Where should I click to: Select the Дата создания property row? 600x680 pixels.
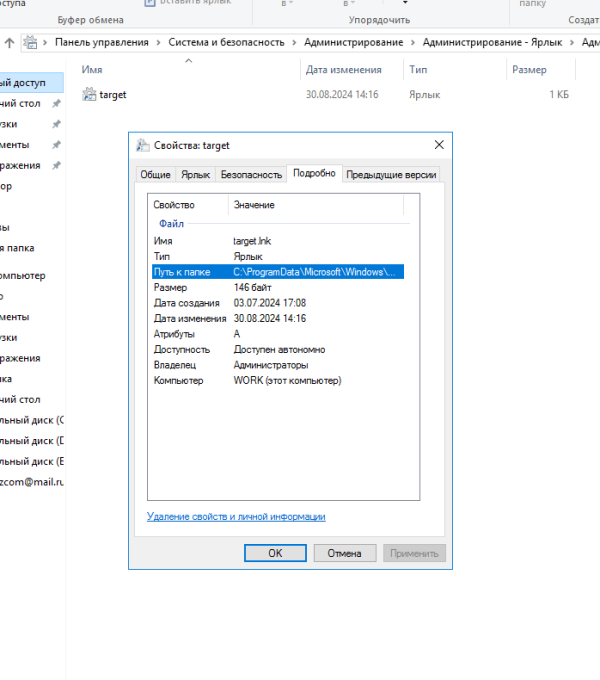pyautogui.click(x=278, y=303)
